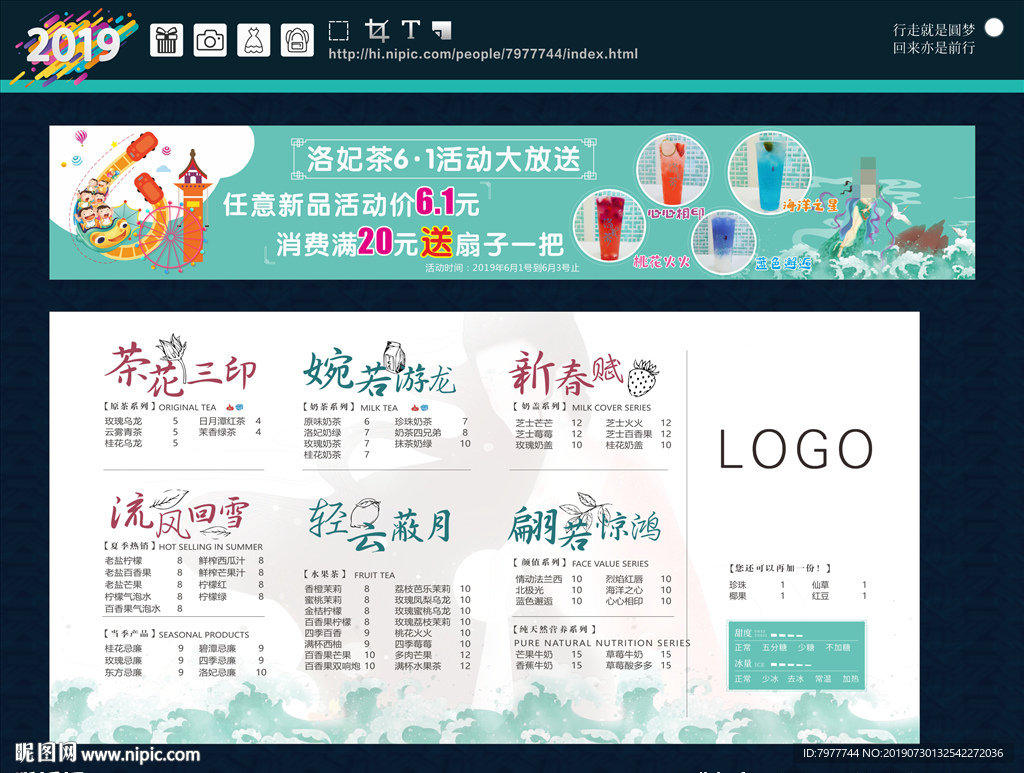Open the hi.nipic.com people URL link
Image resolution: width=1024 pixels, height=773 pixels.
(483, 54)
